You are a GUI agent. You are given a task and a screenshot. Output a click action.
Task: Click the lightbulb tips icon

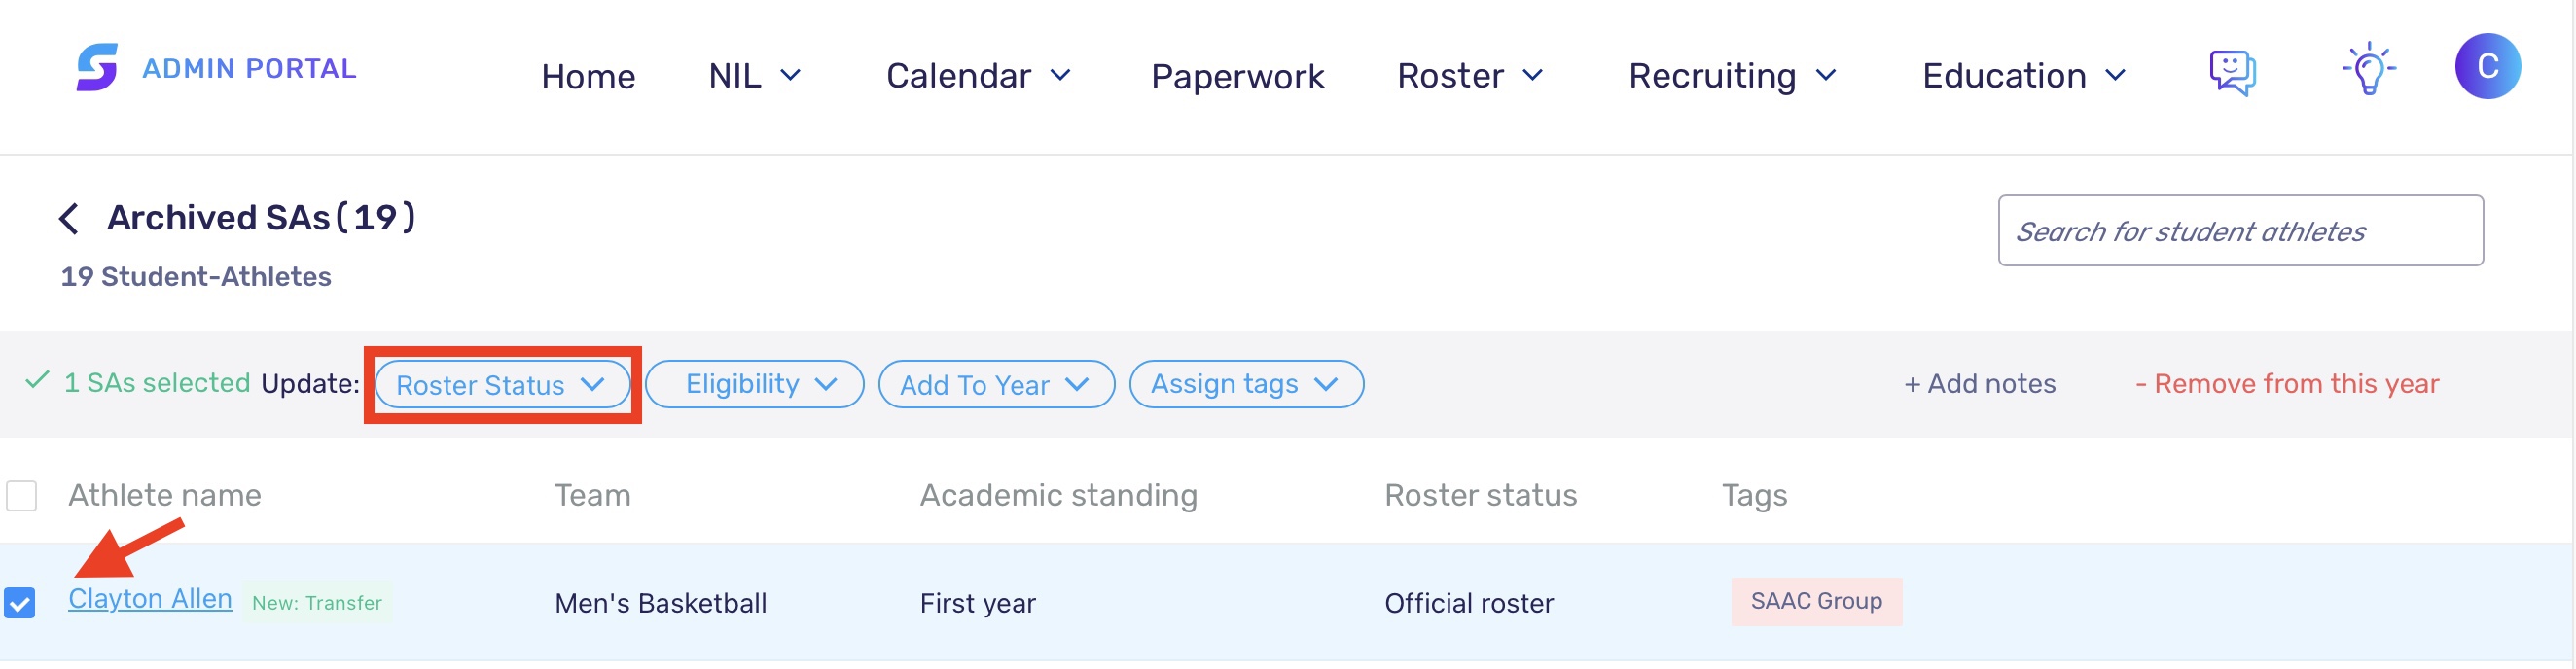(2368, 70)
